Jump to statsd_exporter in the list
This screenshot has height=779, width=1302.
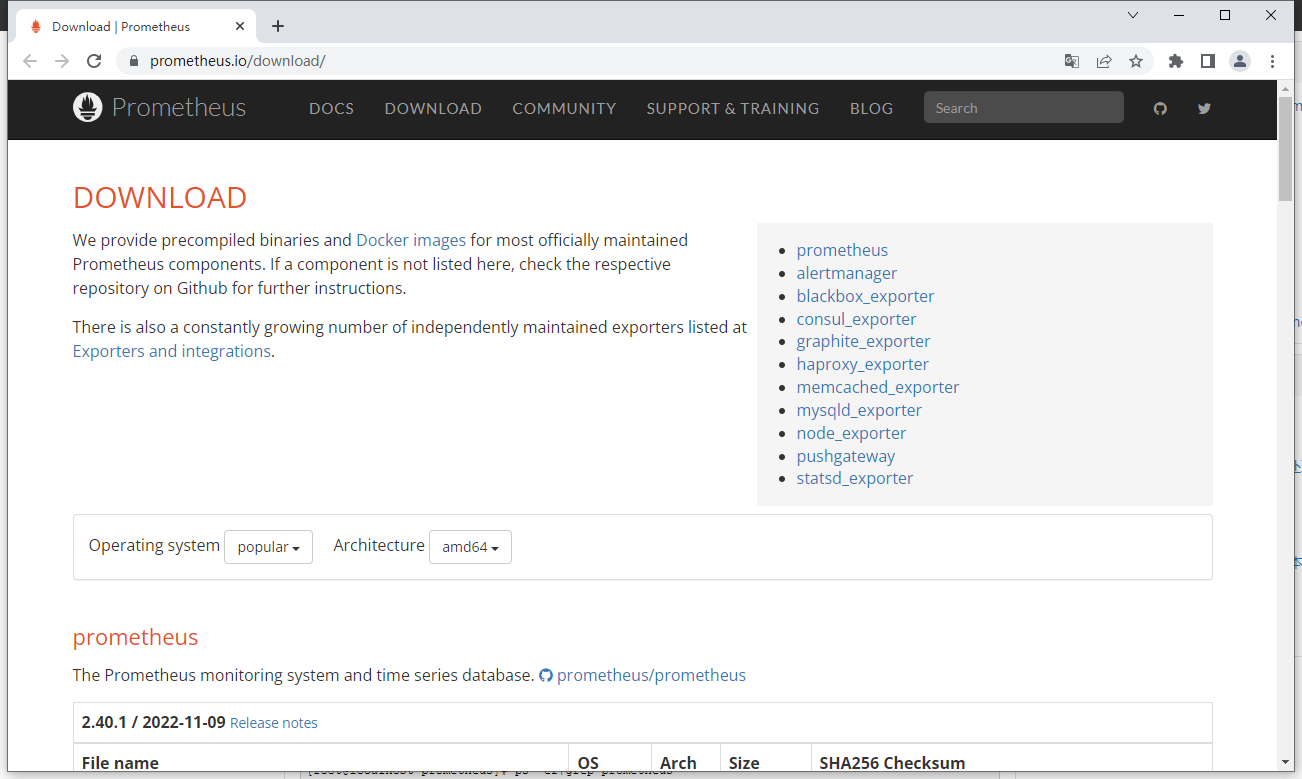tap(855, 478)
